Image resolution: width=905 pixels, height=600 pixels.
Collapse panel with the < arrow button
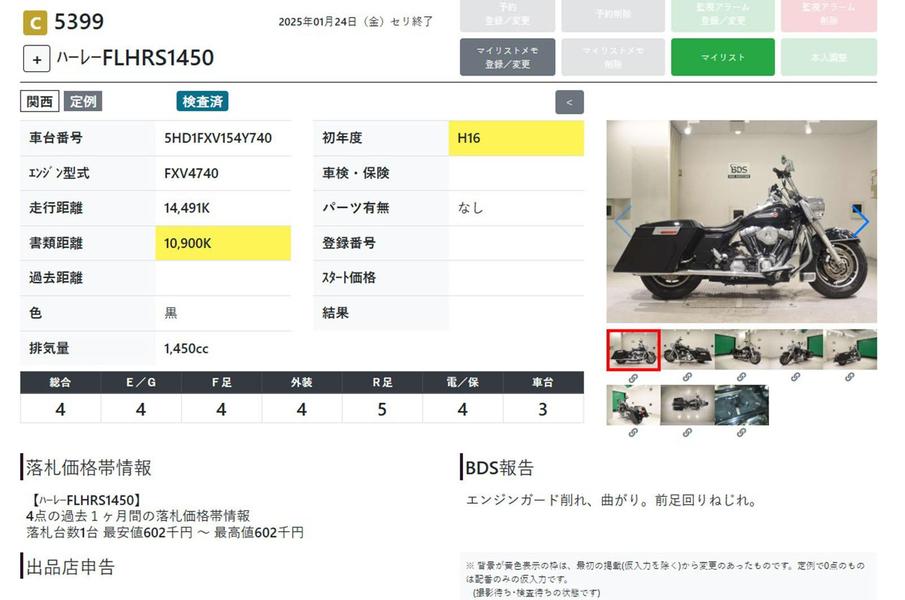(x=569, y=102)
